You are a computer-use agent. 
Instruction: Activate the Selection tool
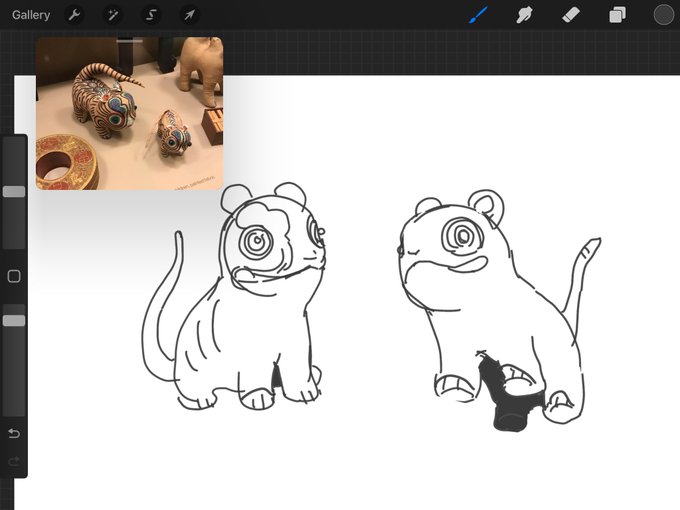pyautogui.click(x=151, y=15)
